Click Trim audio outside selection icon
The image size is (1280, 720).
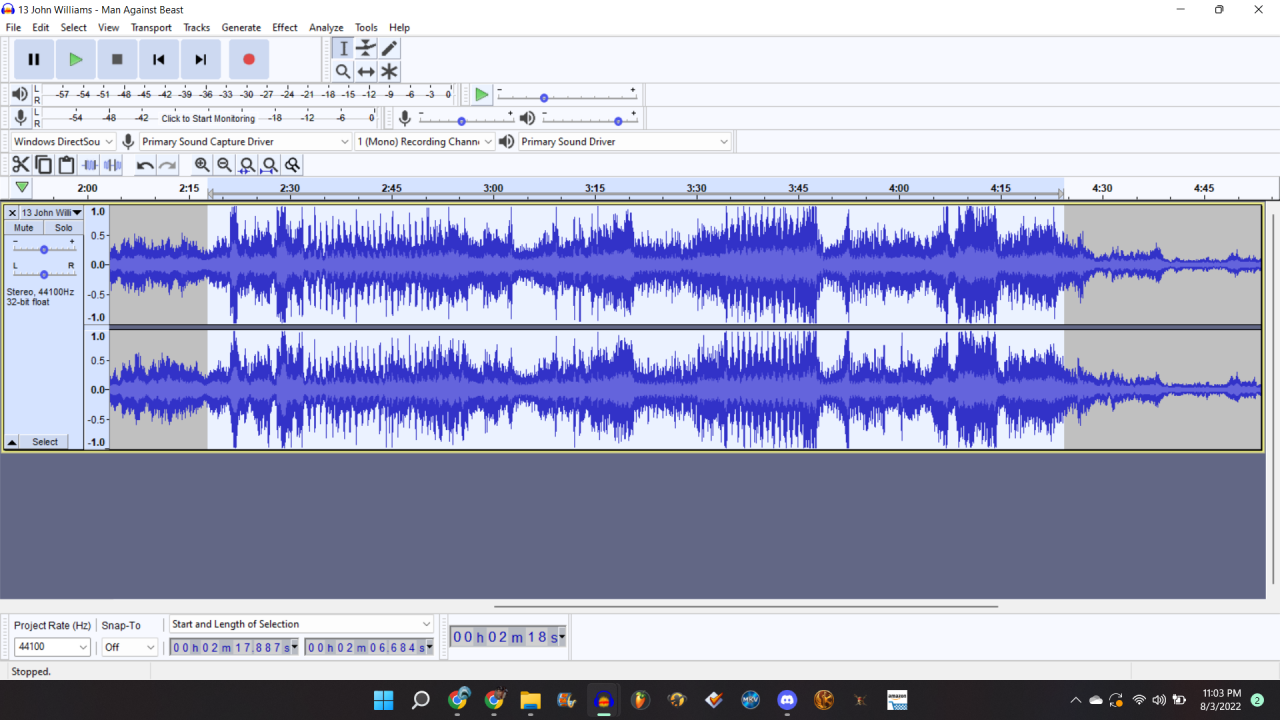90,165
